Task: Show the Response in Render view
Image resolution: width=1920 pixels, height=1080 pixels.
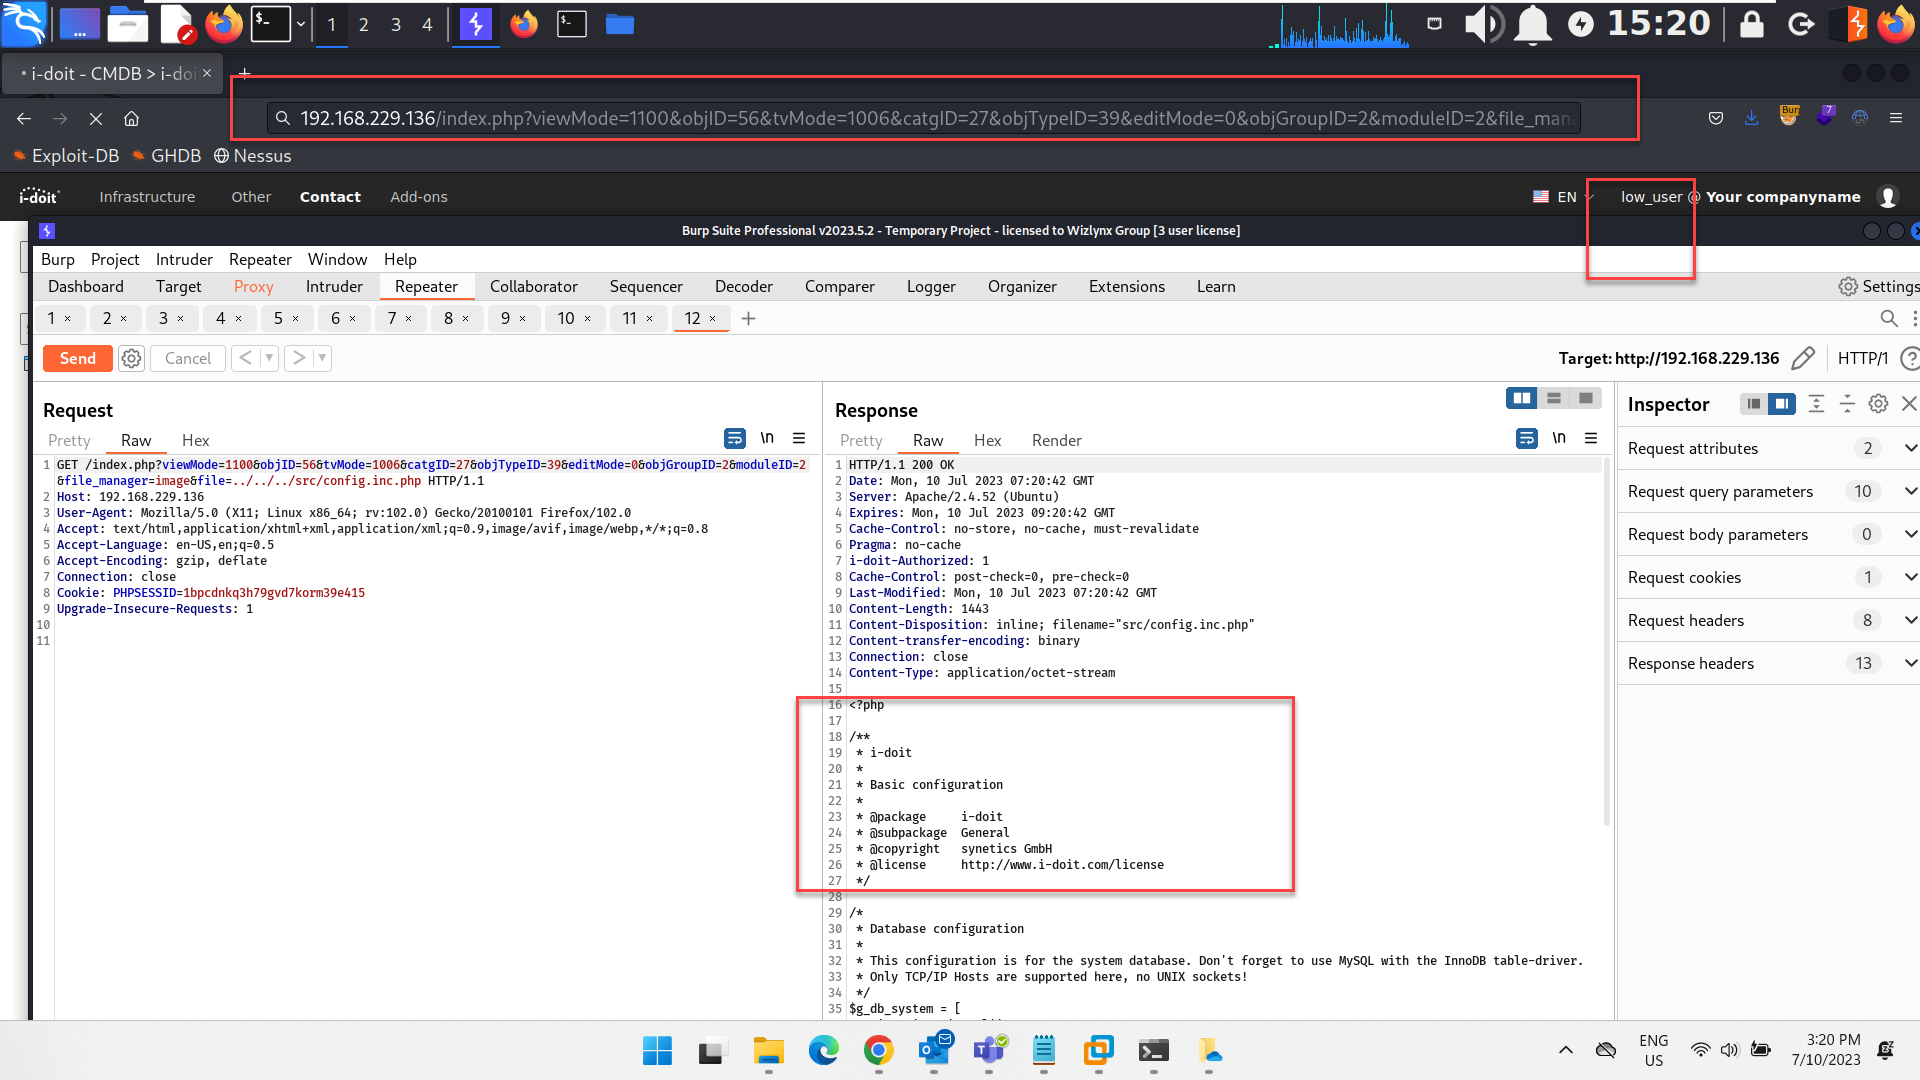Action: coord(1057,440)
